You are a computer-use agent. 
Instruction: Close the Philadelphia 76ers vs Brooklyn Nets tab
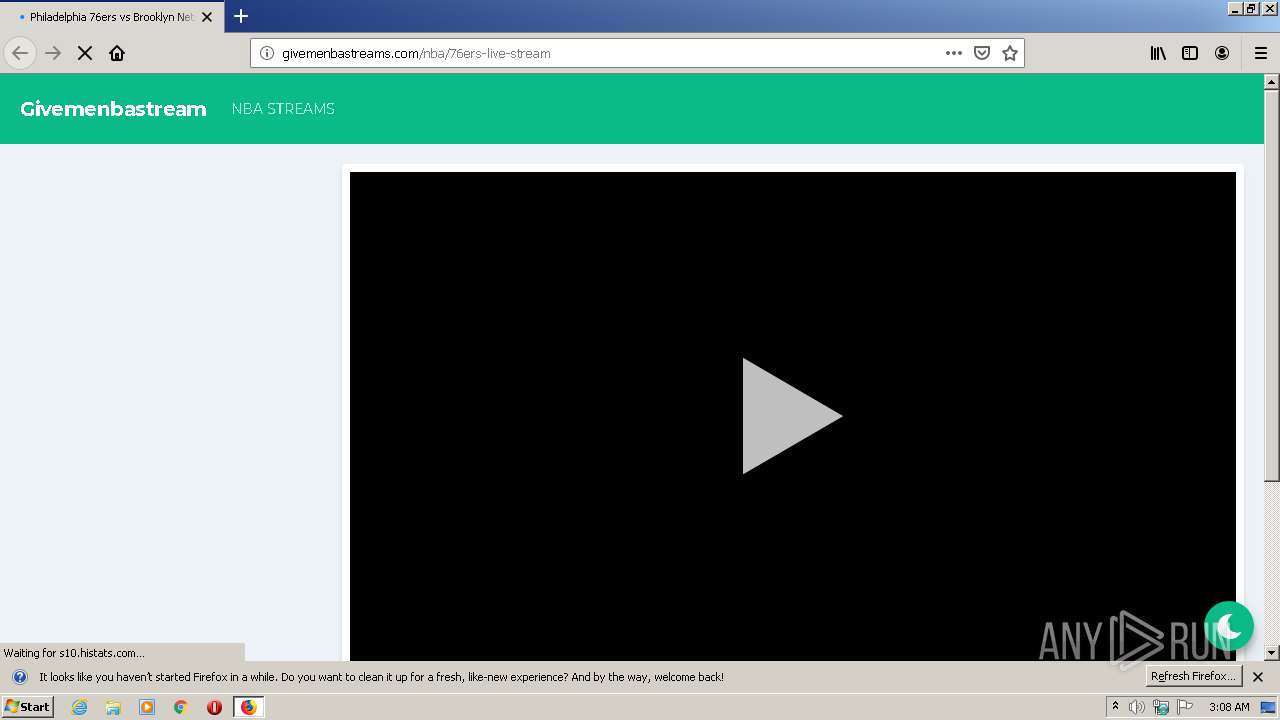click(x=207, y=17)
